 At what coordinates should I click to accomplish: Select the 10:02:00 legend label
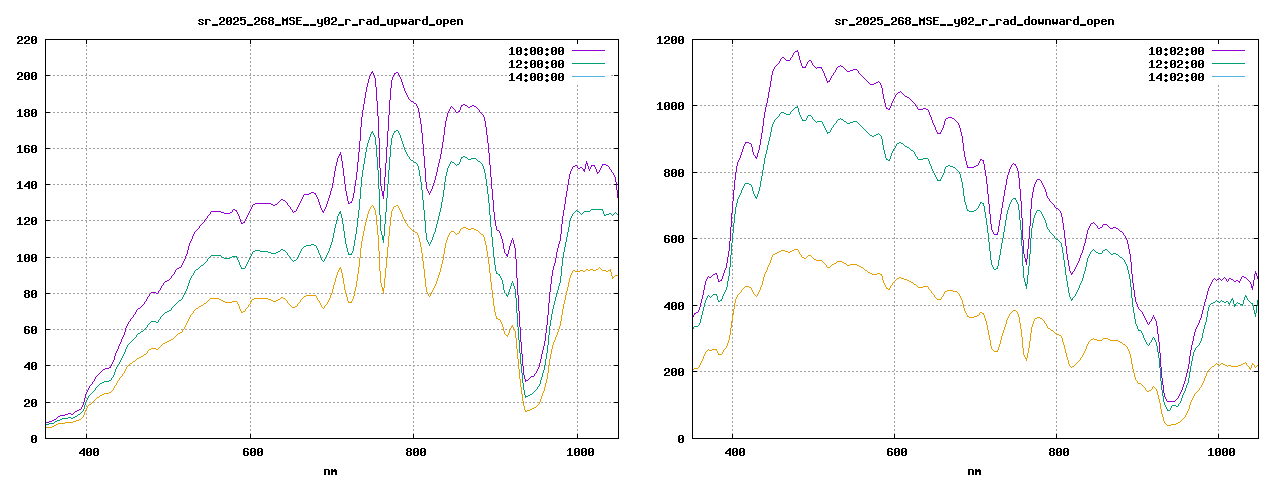(1176, 50)
